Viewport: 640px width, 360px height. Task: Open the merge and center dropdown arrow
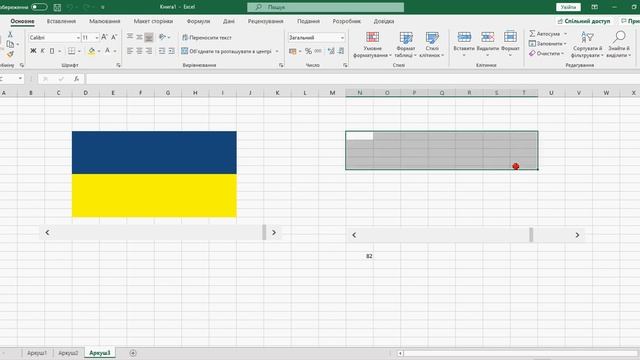(x=277, y=51)
